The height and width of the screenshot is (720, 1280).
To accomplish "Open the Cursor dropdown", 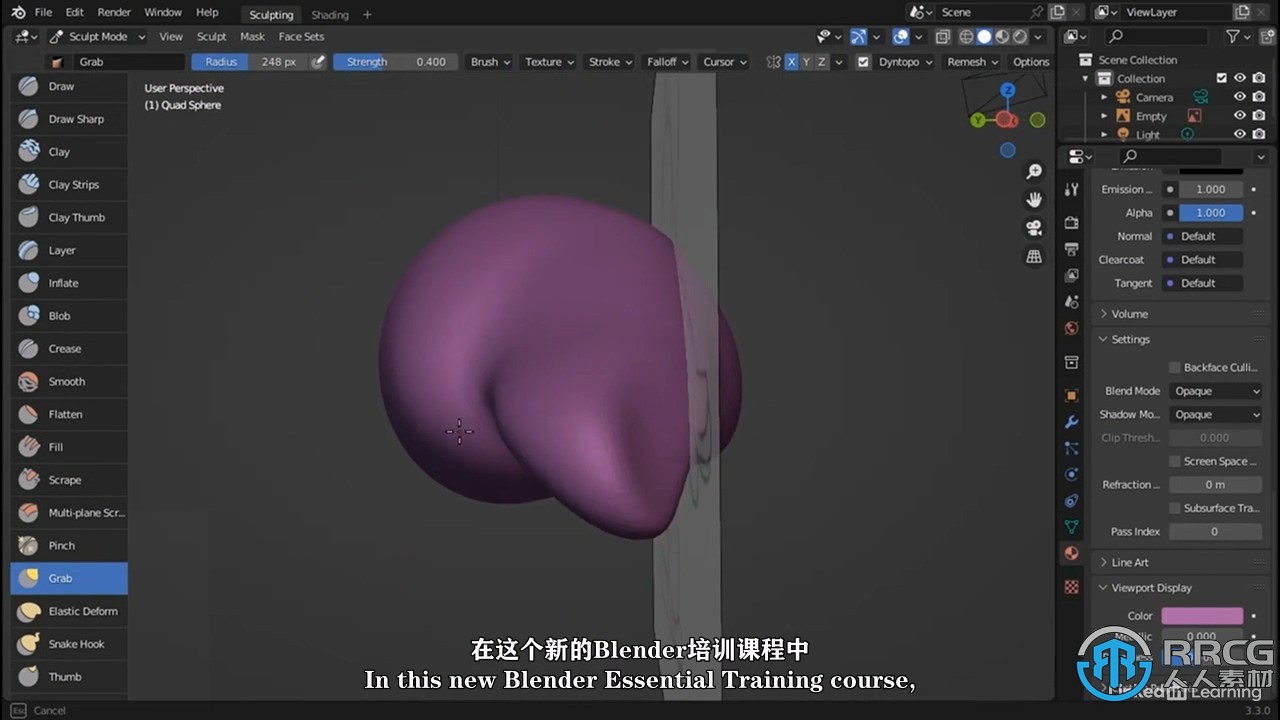I will point(724,62).
